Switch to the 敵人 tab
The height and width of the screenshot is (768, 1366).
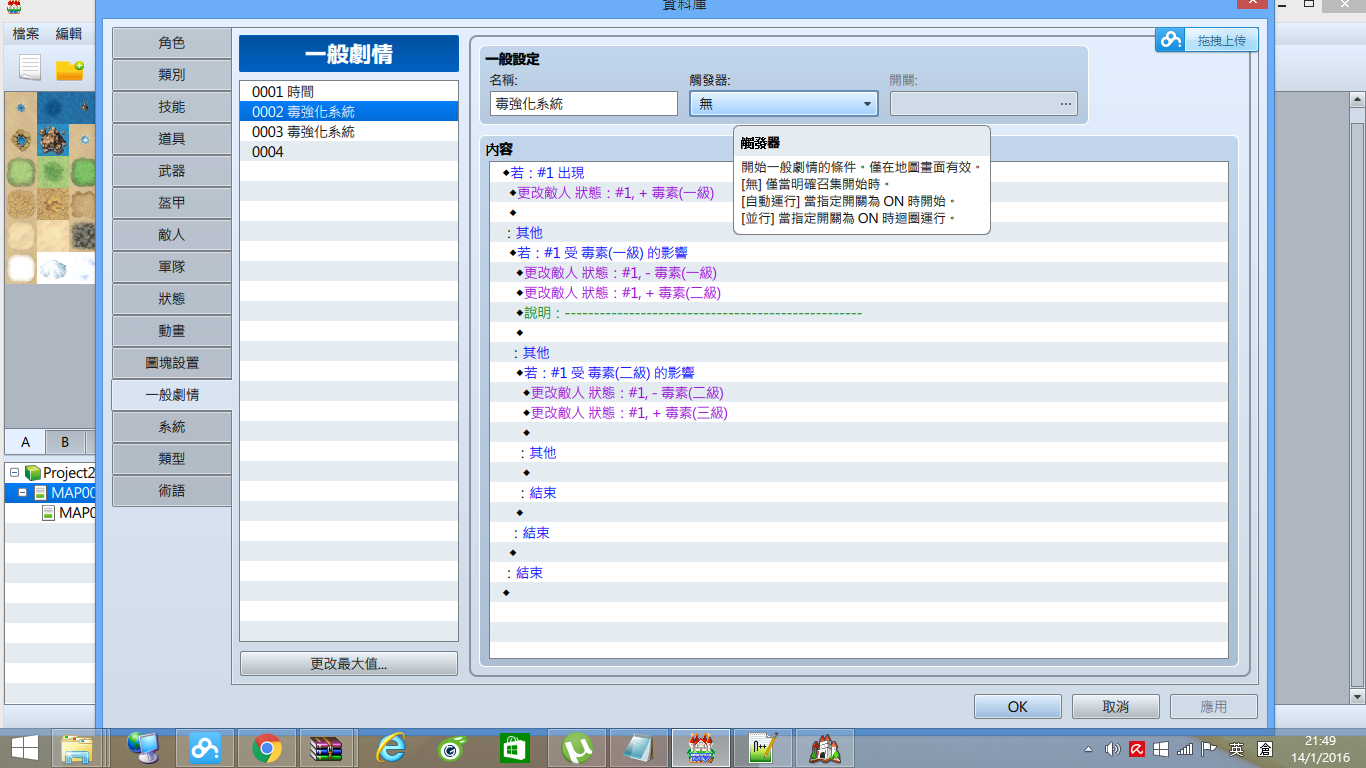[x=171, y=235]
